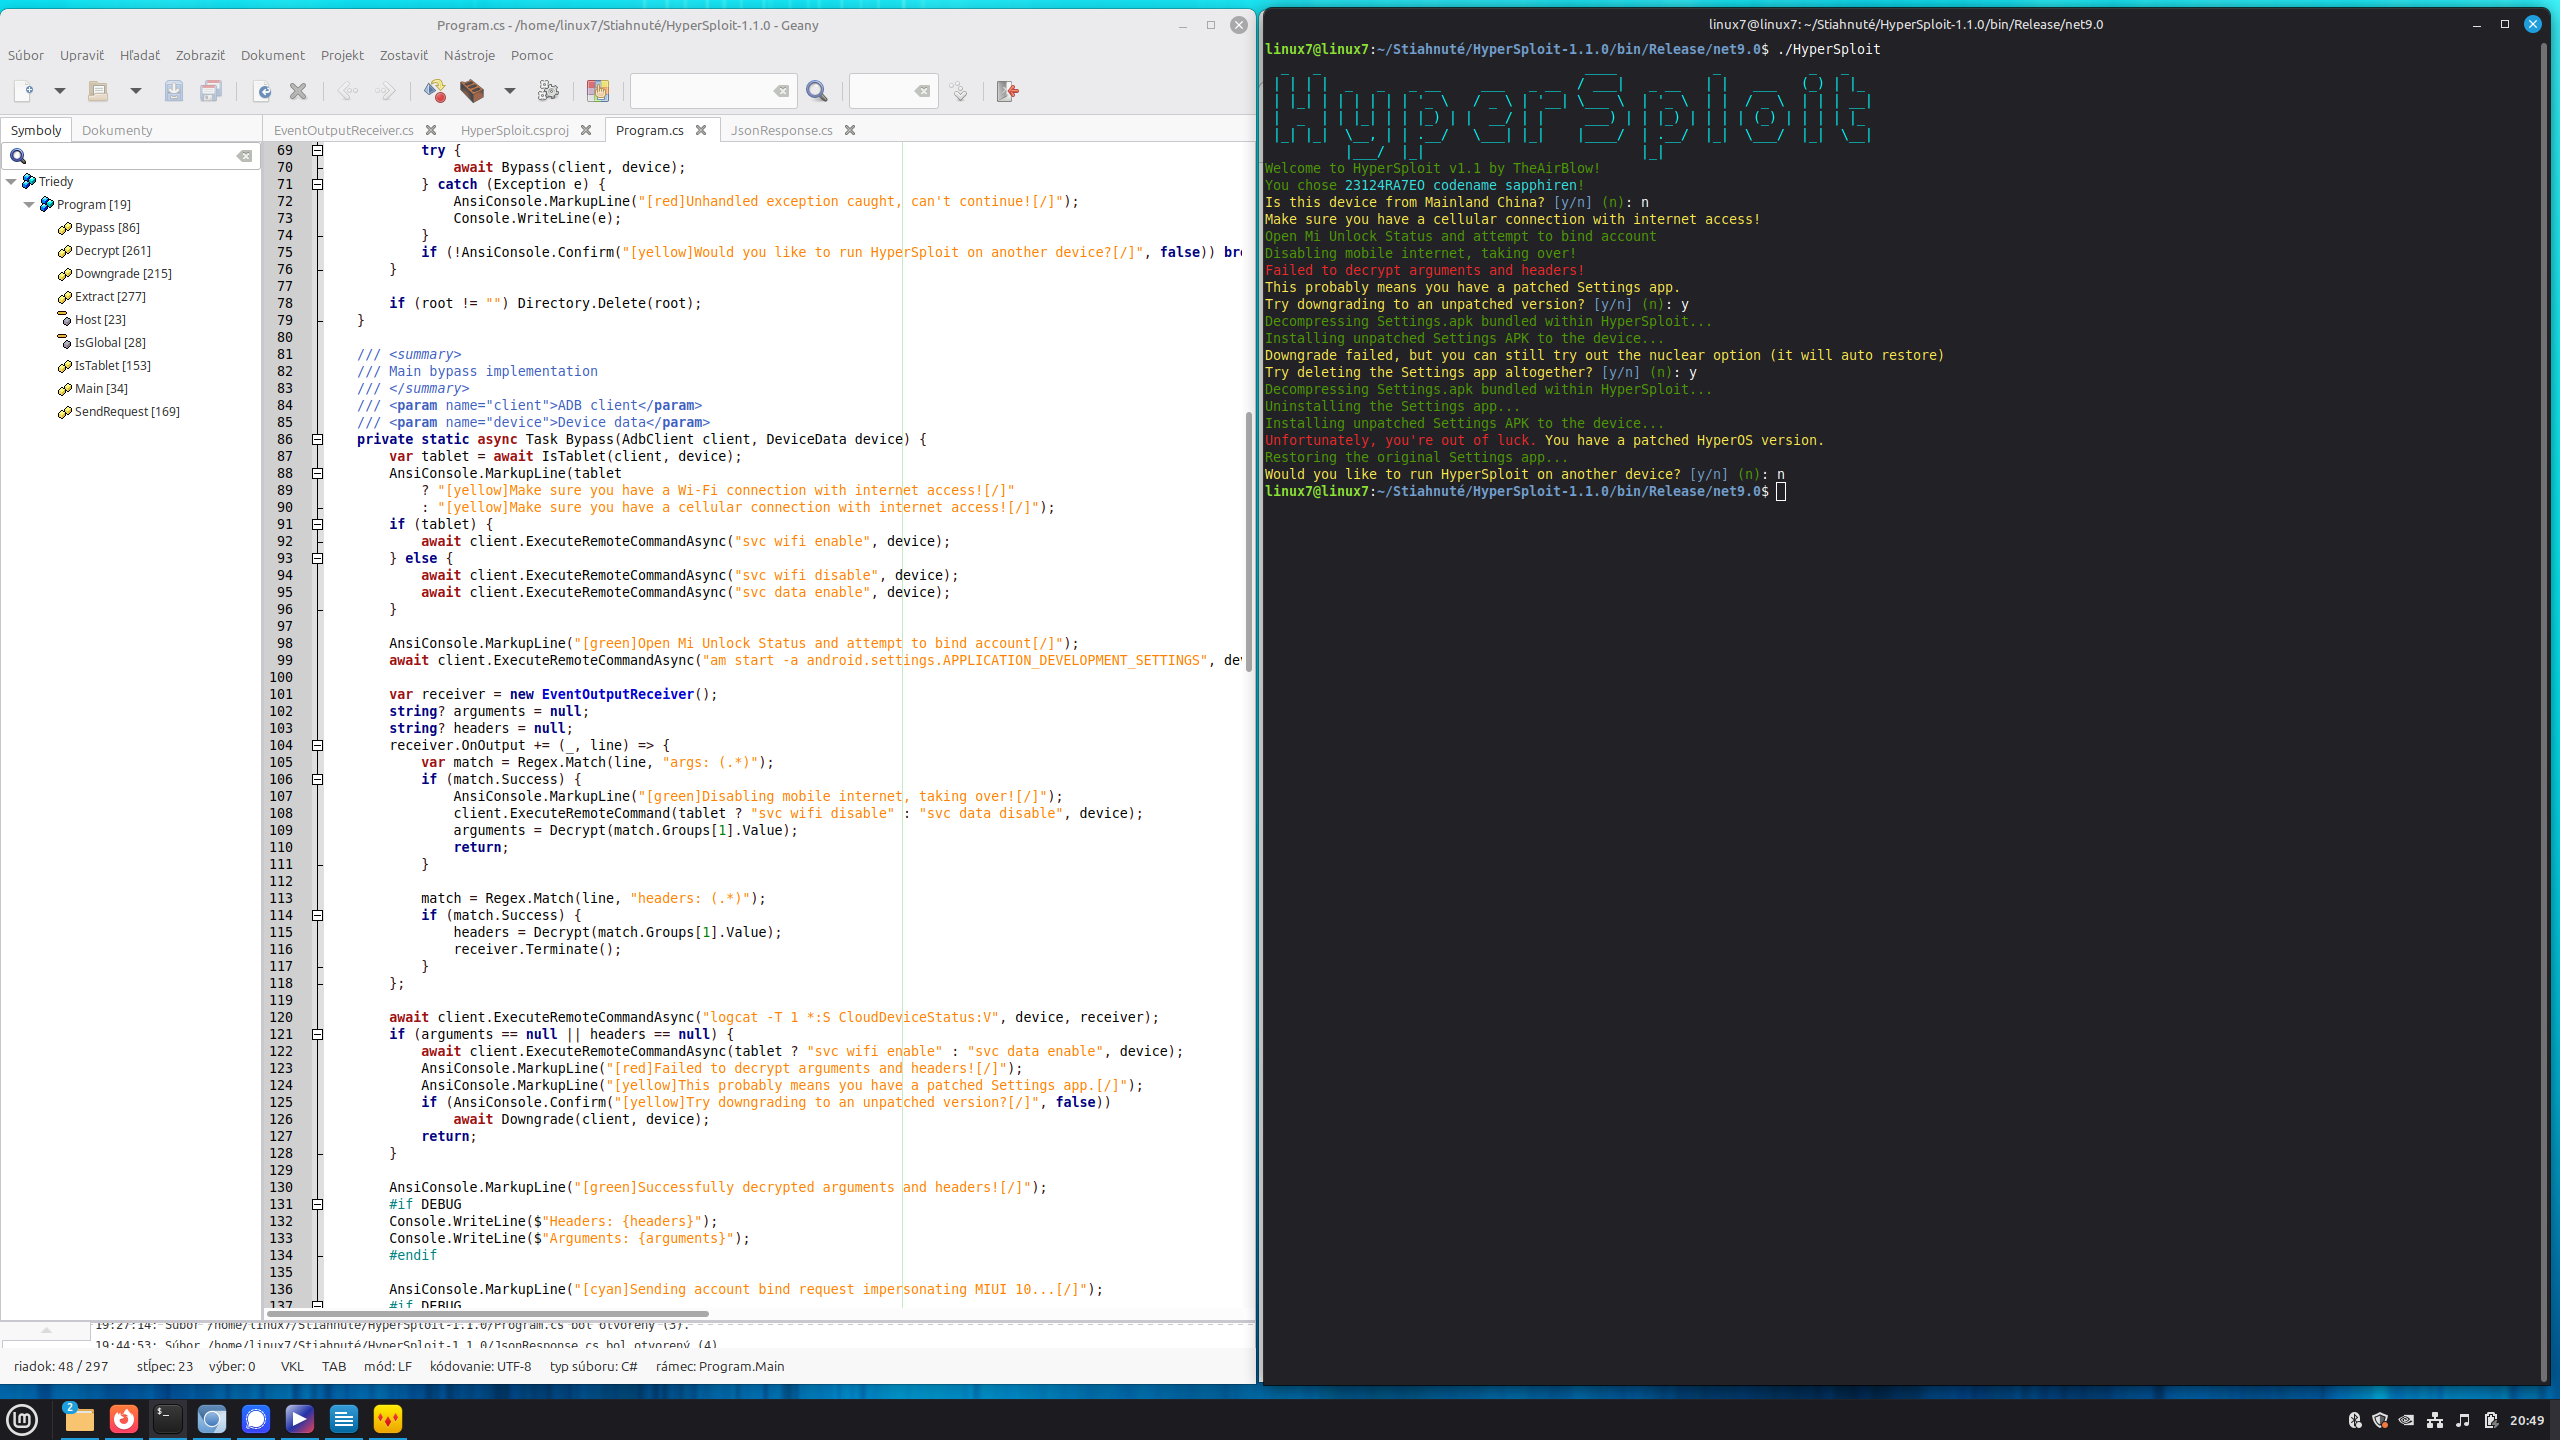The image size is (2560, 1440).
Task: Save the current file
Action: (x=174, y=91)
